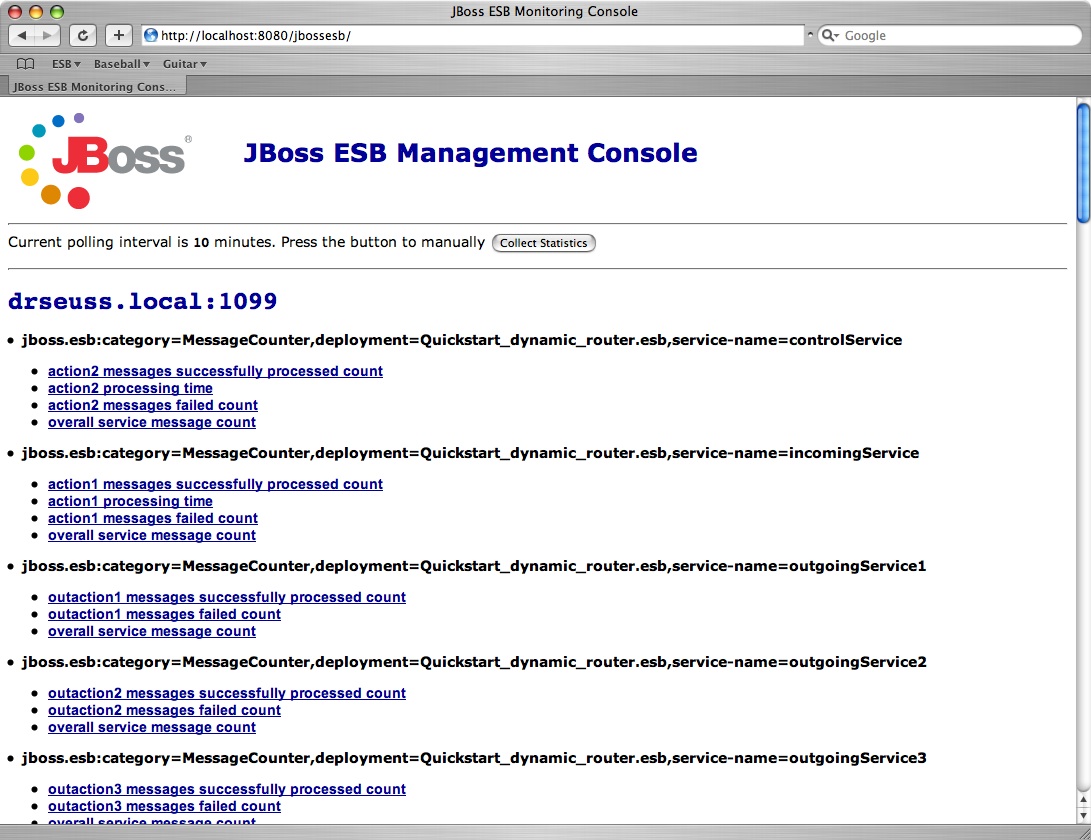Click the controlService MessageCounter entry text
Image resolution: width=1091 pixels, height=840 pixels.
click(x=462, y=340)
